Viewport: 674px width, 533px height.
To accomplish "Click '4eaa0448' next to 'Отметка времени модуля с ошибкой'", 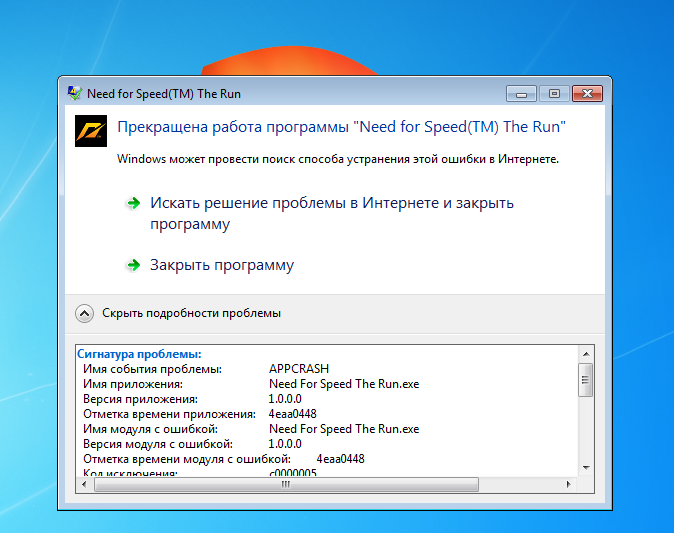I will coord(340,459).
